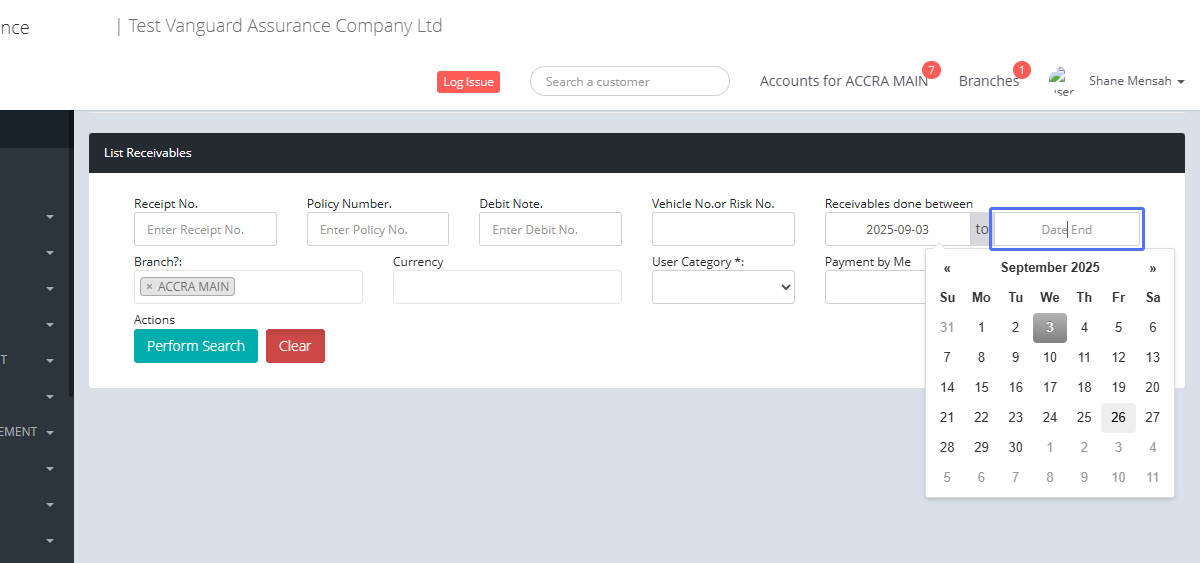Click the red Clear button
The image size is (1200, 563).
click(295, 346)
